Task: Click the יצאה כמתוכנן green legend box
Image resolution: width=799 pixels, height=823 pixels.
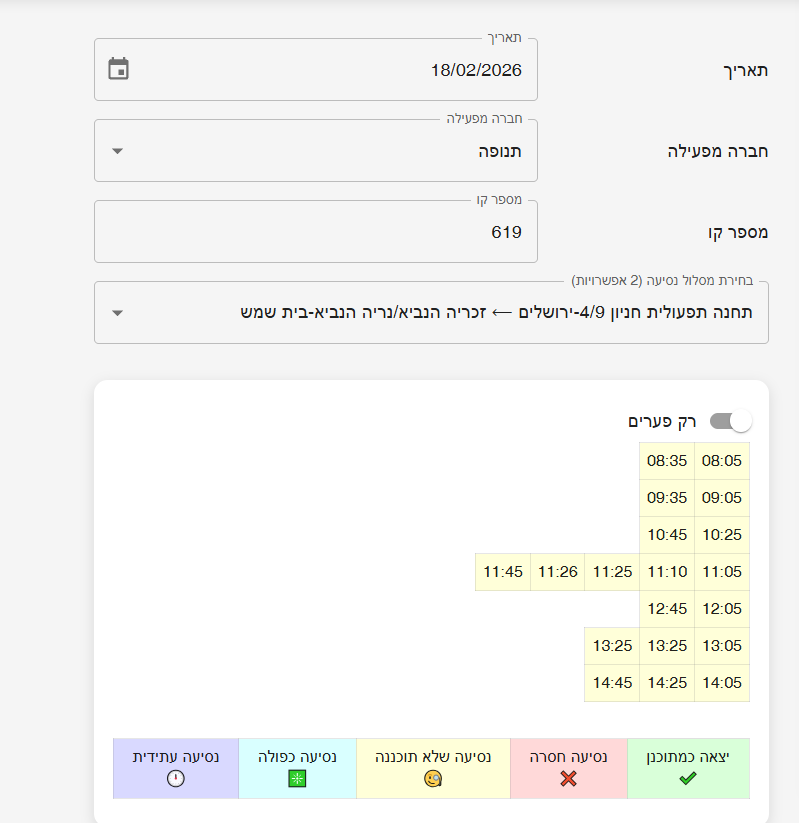Action: [688, 768]
